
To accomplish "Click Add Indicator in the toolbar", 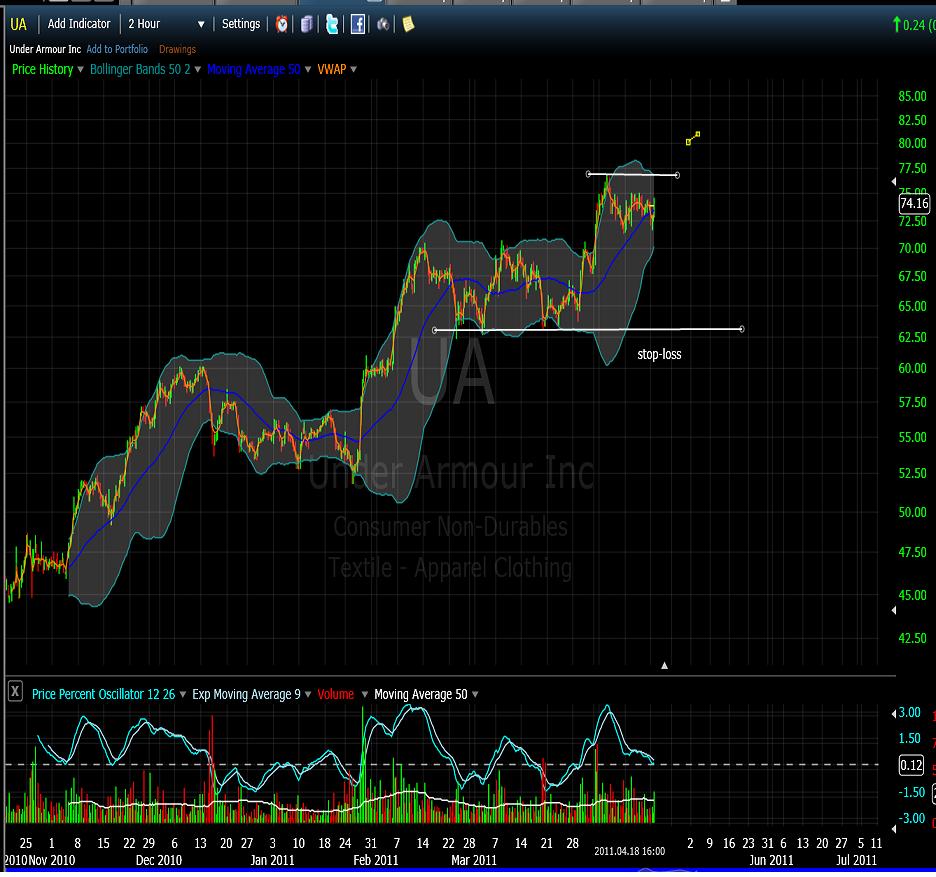I will [79, 24].
